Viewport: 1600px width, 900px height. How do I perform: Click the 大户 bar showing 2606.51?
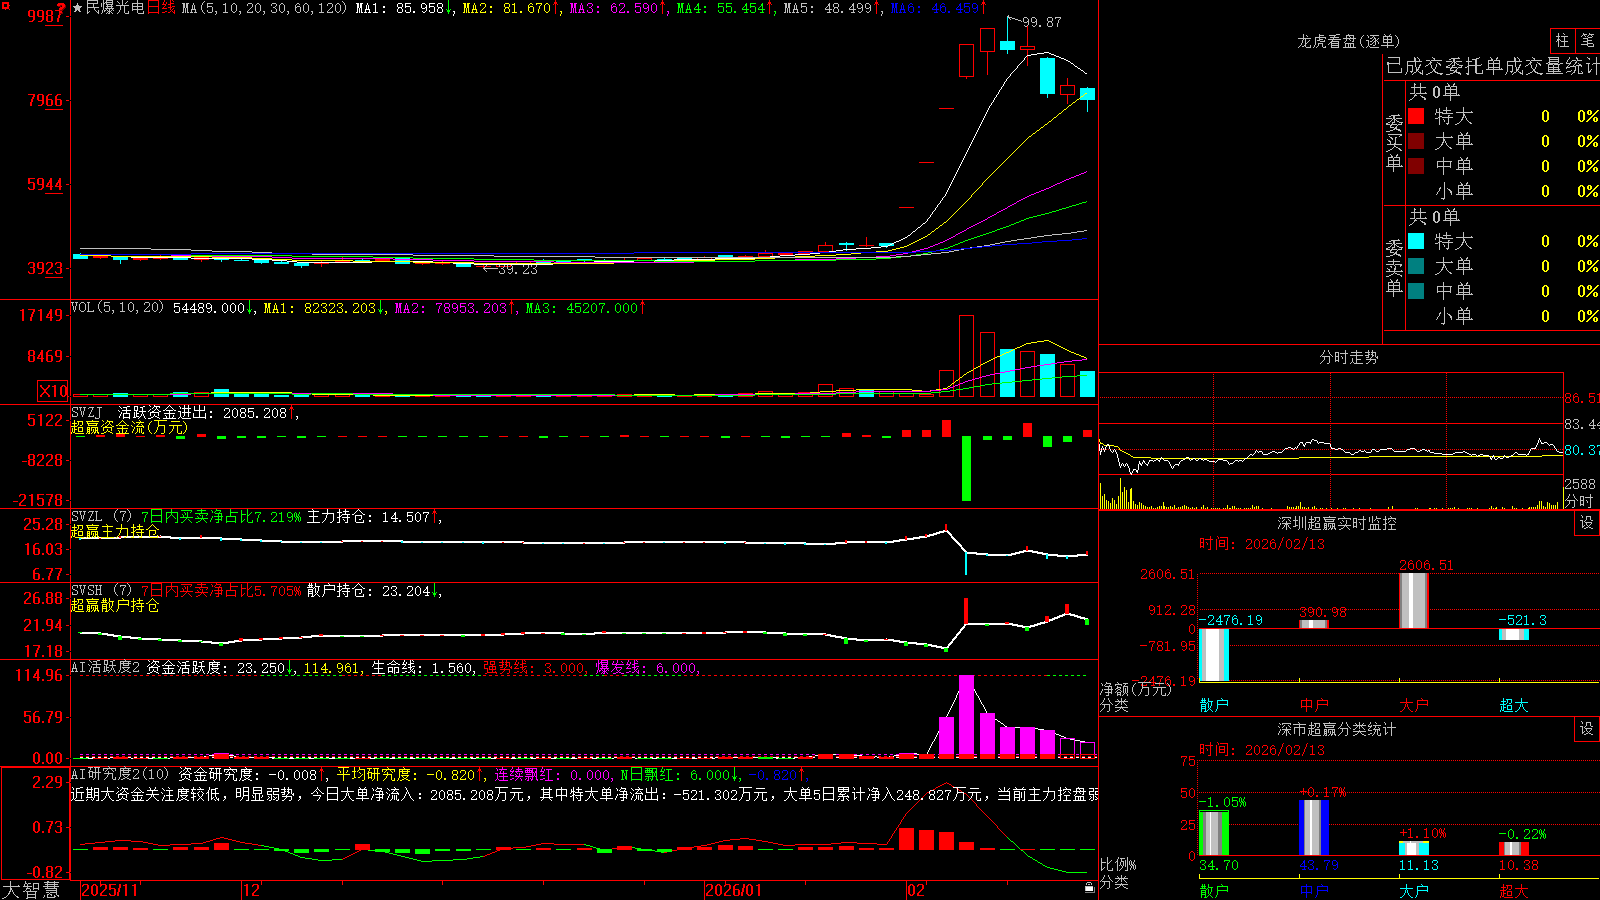(x=1414, y=600)
